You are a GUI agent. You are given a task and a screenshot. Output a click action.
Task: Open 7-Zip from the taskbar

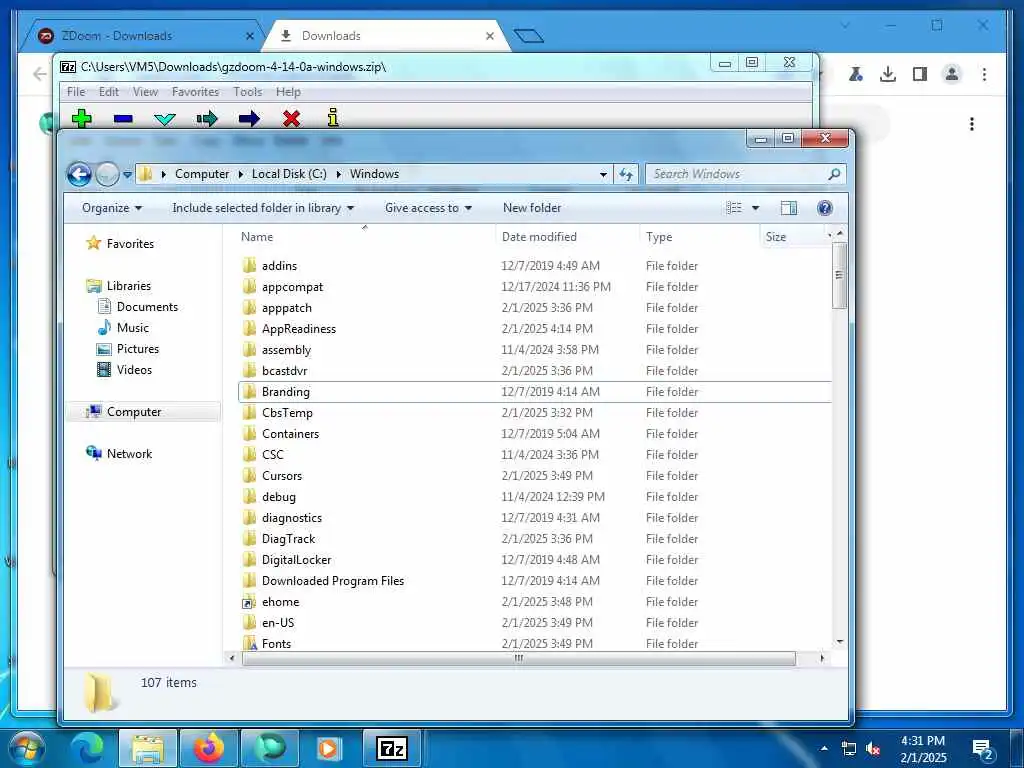[x=392, y=748]
